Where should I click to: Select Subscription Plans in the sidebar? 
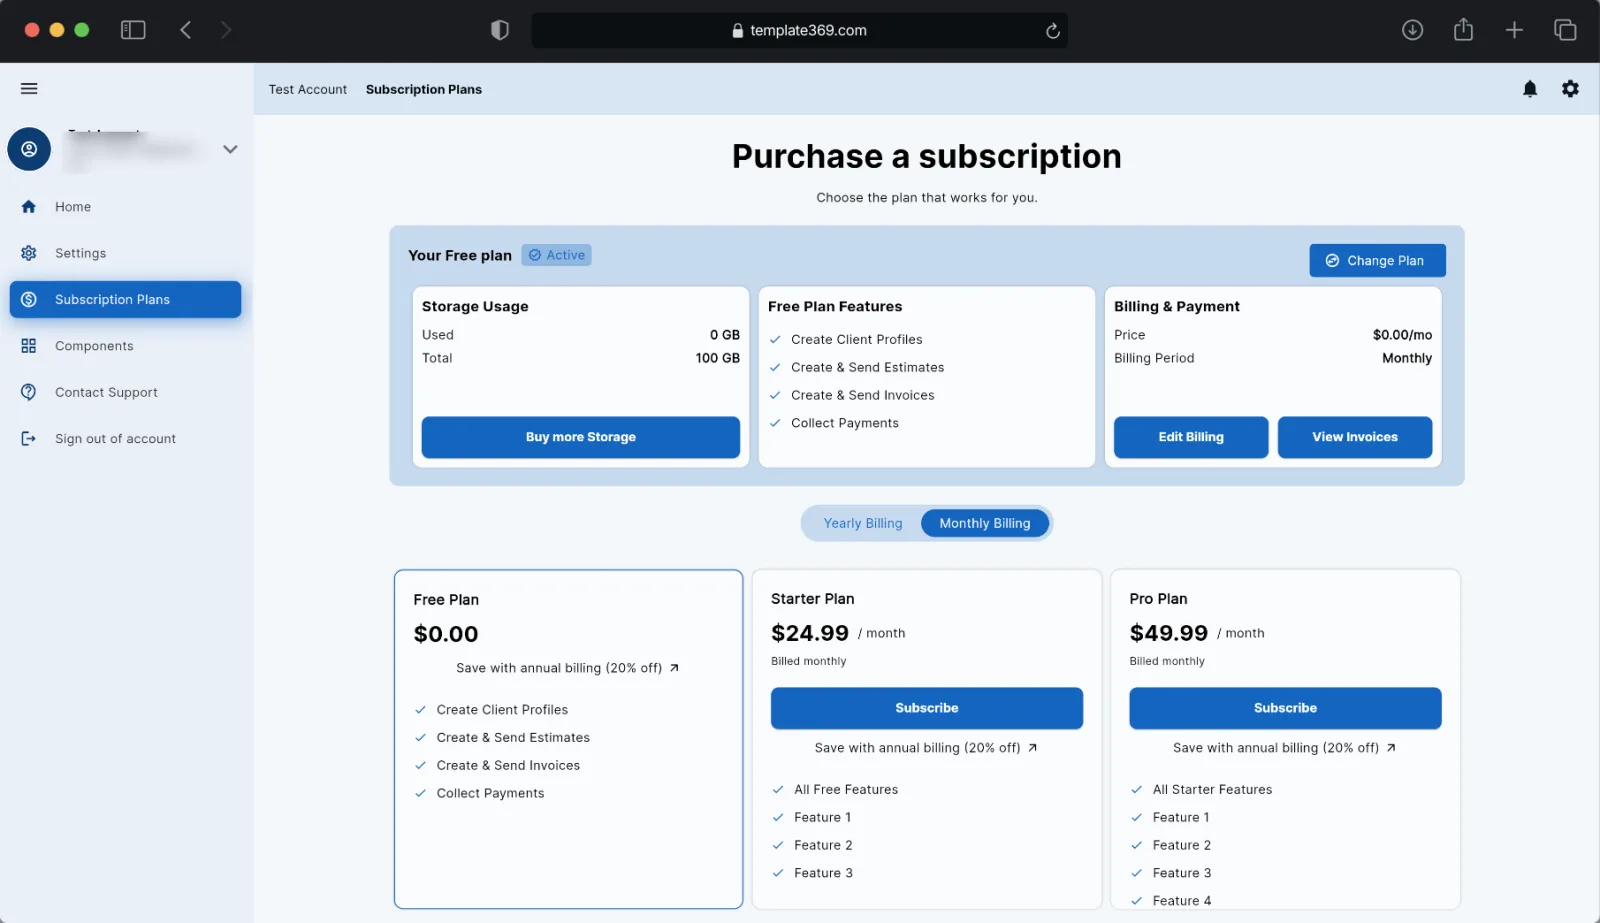125,300
